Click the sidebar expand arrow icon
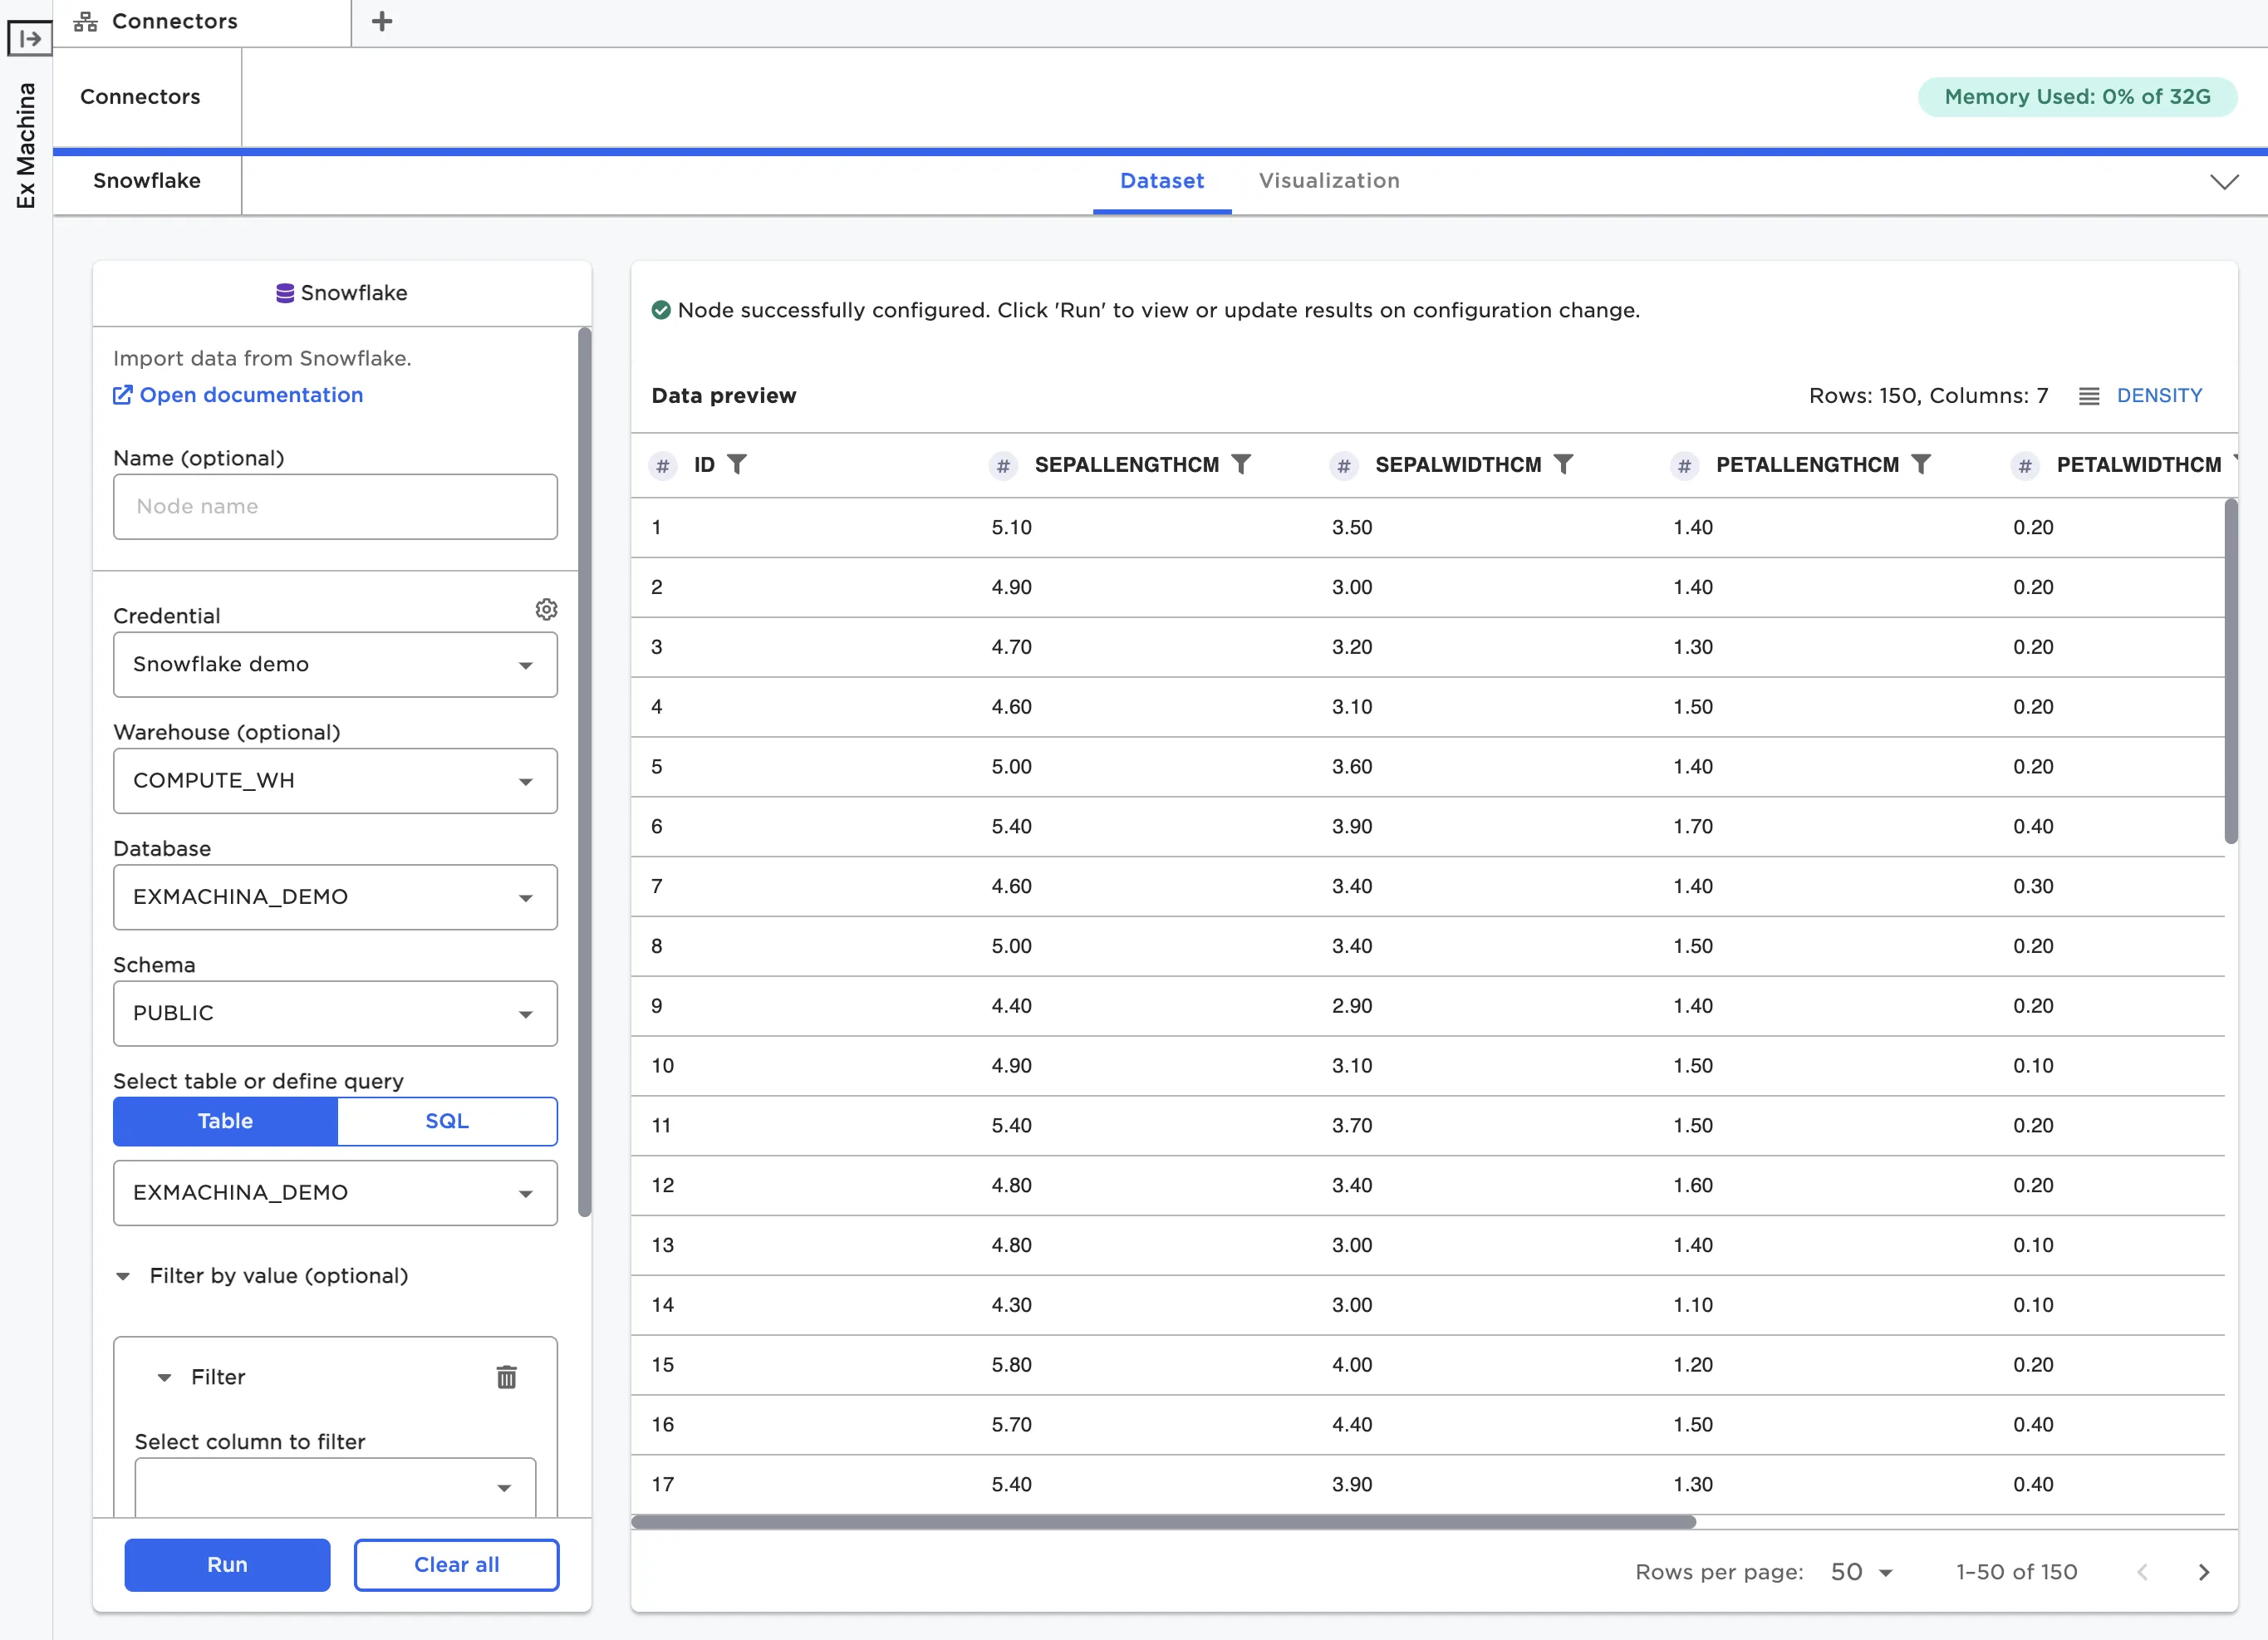 30,39
